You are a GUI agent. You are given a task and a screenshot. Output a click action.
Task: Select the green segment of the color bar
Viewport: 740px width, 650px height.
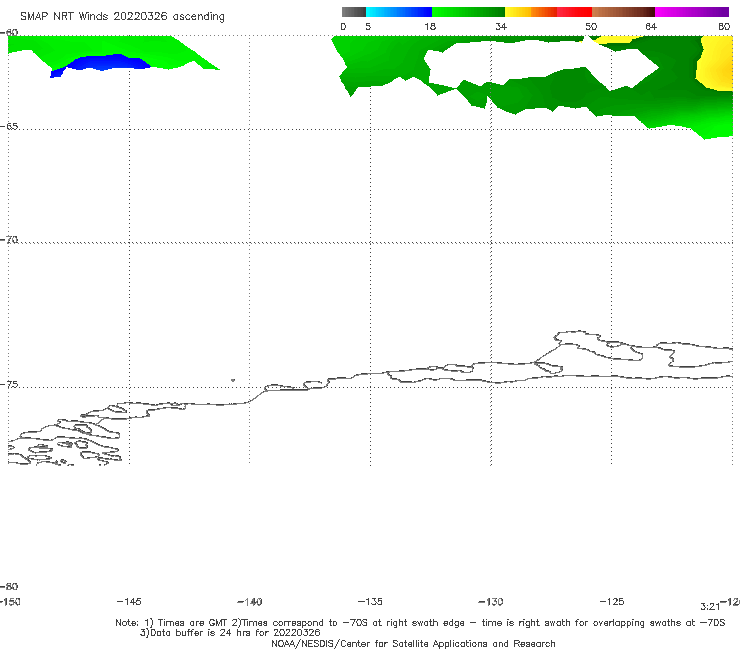[468, 12]
